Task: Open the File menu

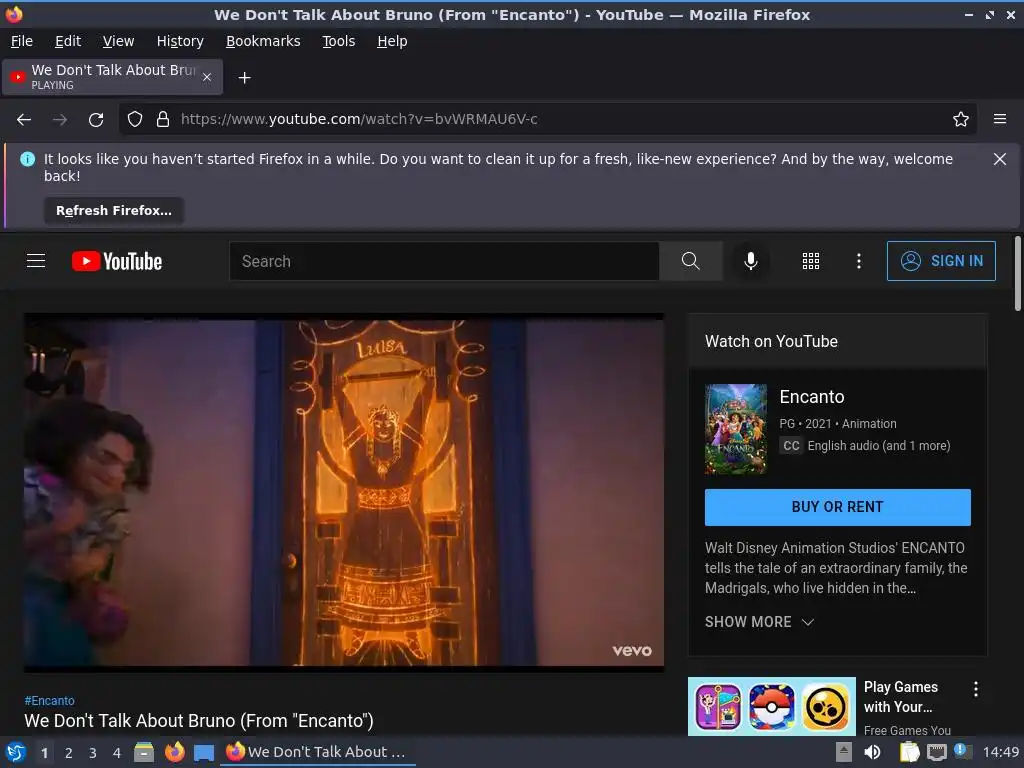Action: pos(22,41)
